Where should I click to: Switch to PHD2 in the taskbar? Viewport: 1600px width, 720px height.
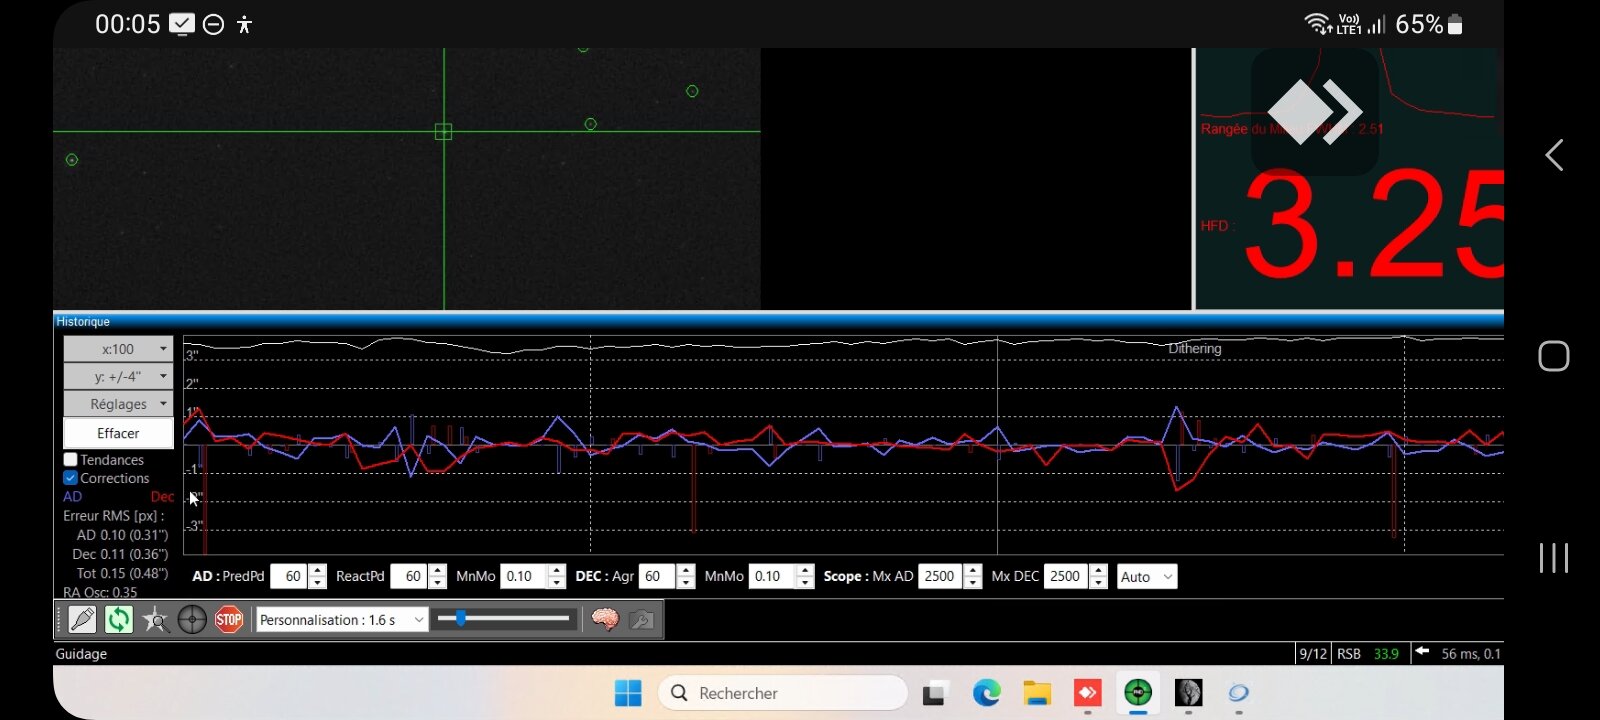[1138, 693]
